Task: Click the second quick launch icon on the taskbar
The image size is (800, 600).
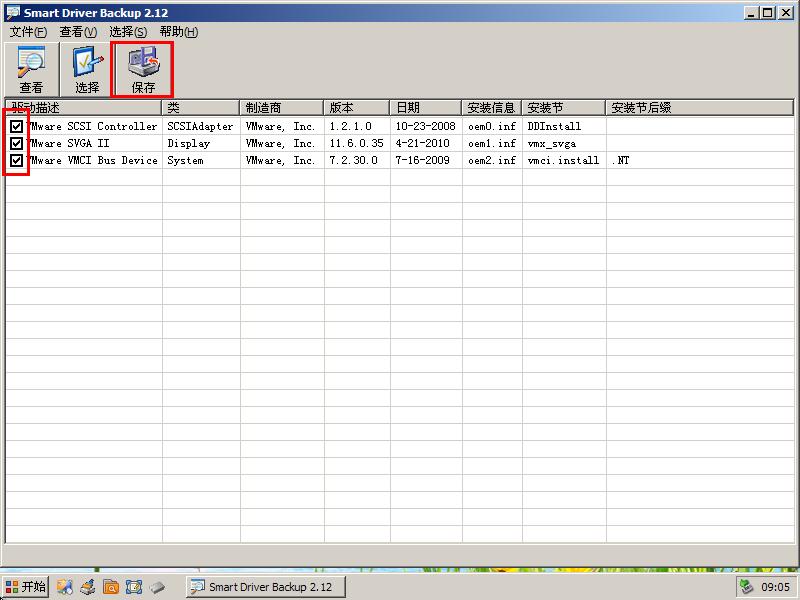Action: click(88, 587)
